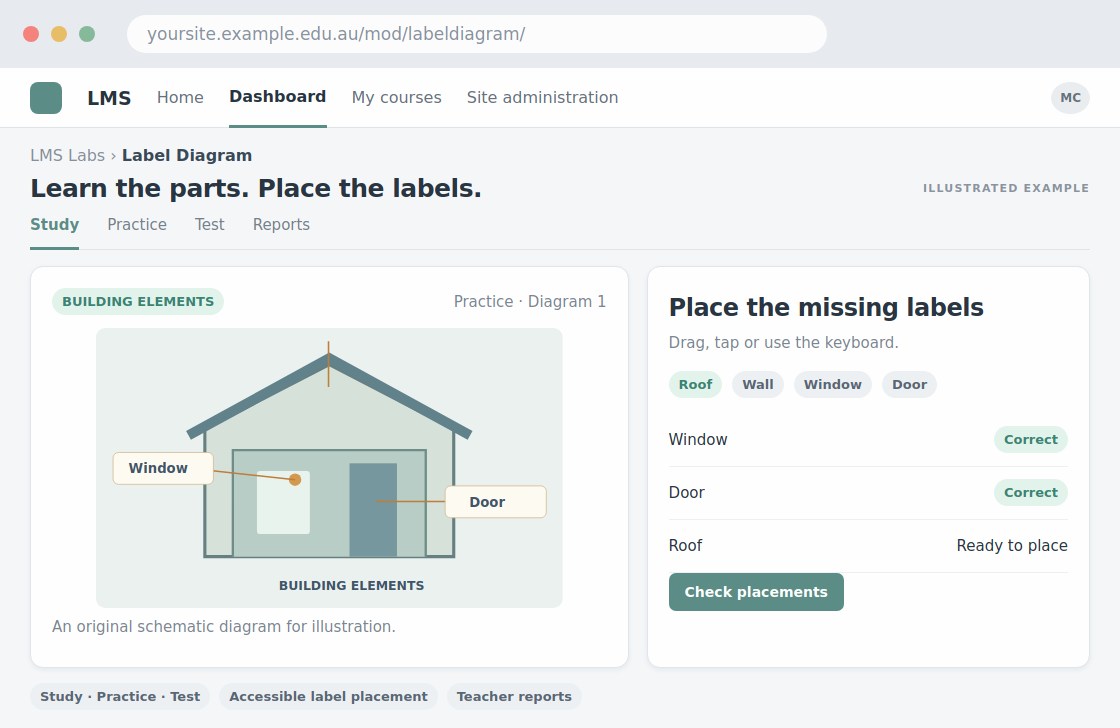Select the Door label chip
This screenshot has width=1120, height=728.
click(x=909, y=384)
